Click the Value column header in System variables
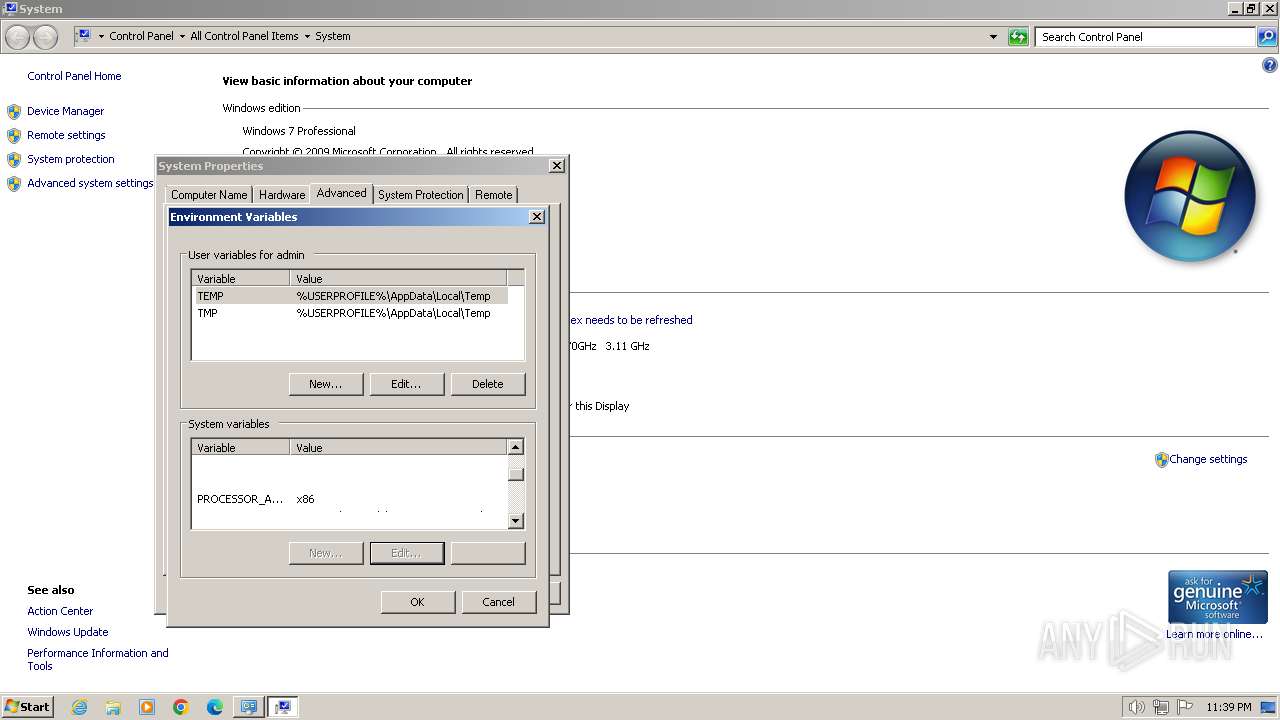The width and height of the screenshot is (1280, 720). tap(398, 448)
